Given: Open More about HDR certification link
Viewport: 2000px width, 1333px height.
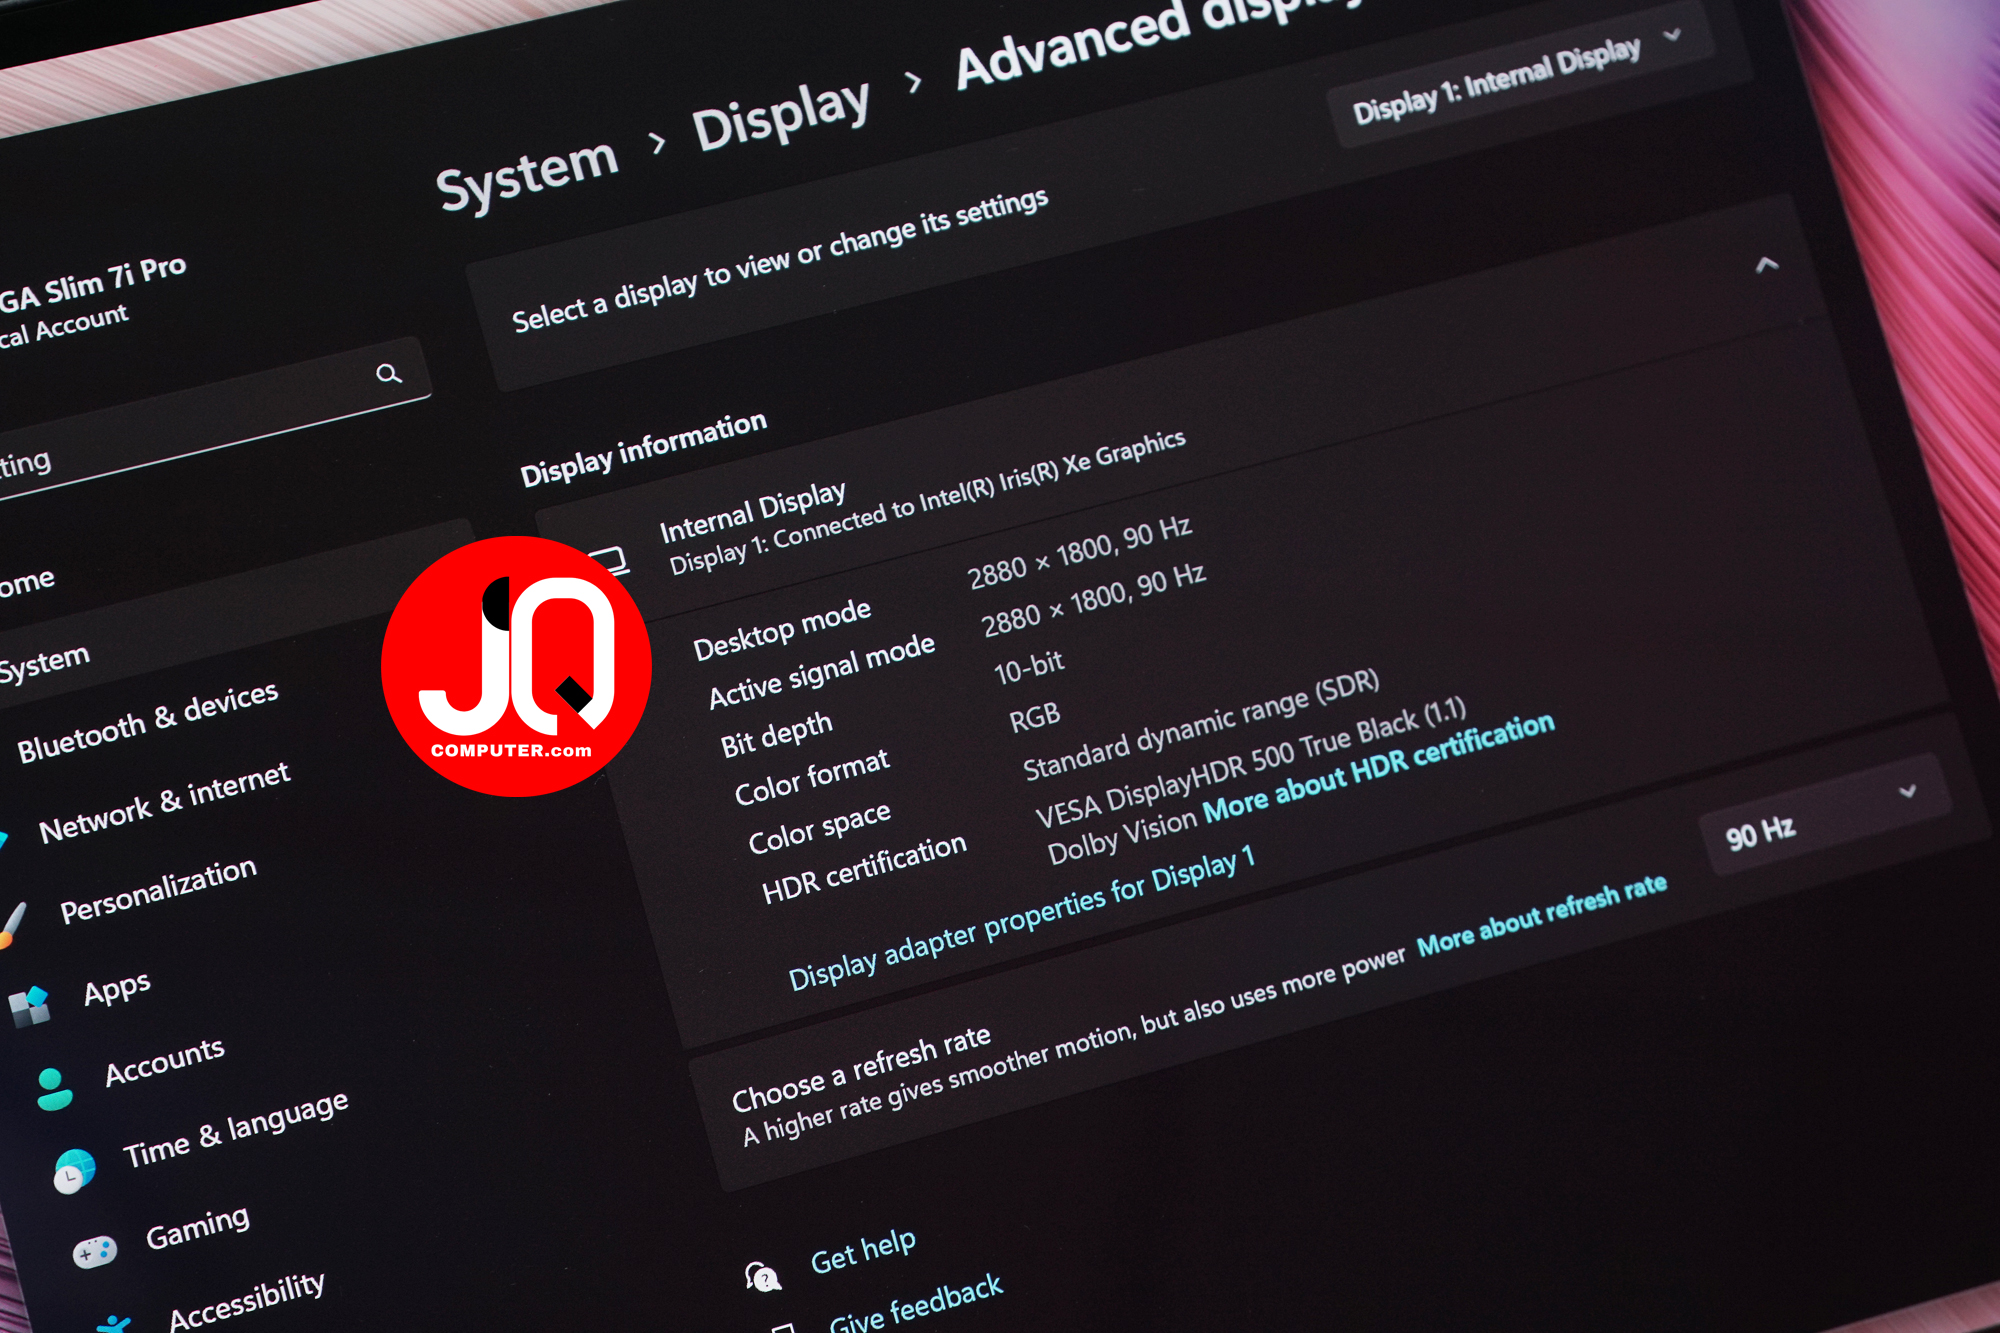Looking at the screenshot, I should pyautogui.click(x=1378, y=766).
